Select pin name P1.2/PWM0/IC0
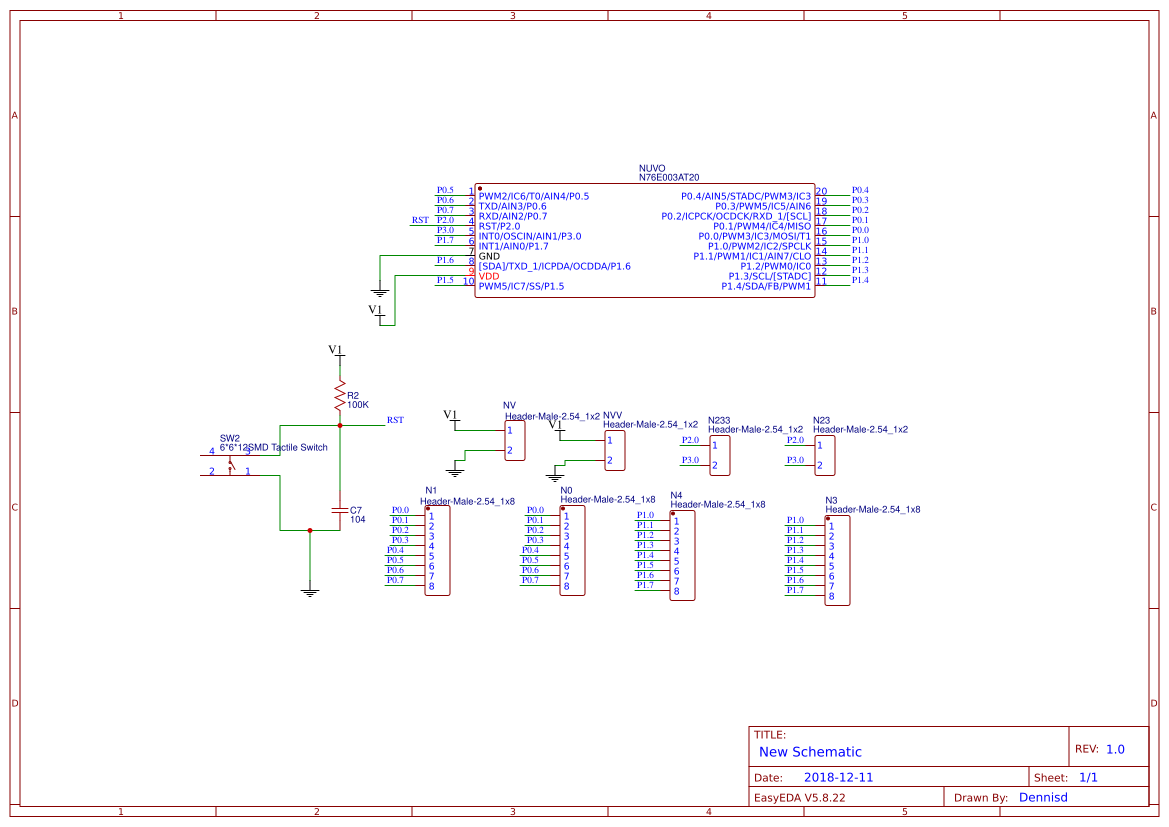This screenshot has width=1169, height=827. tap(776, 266)
